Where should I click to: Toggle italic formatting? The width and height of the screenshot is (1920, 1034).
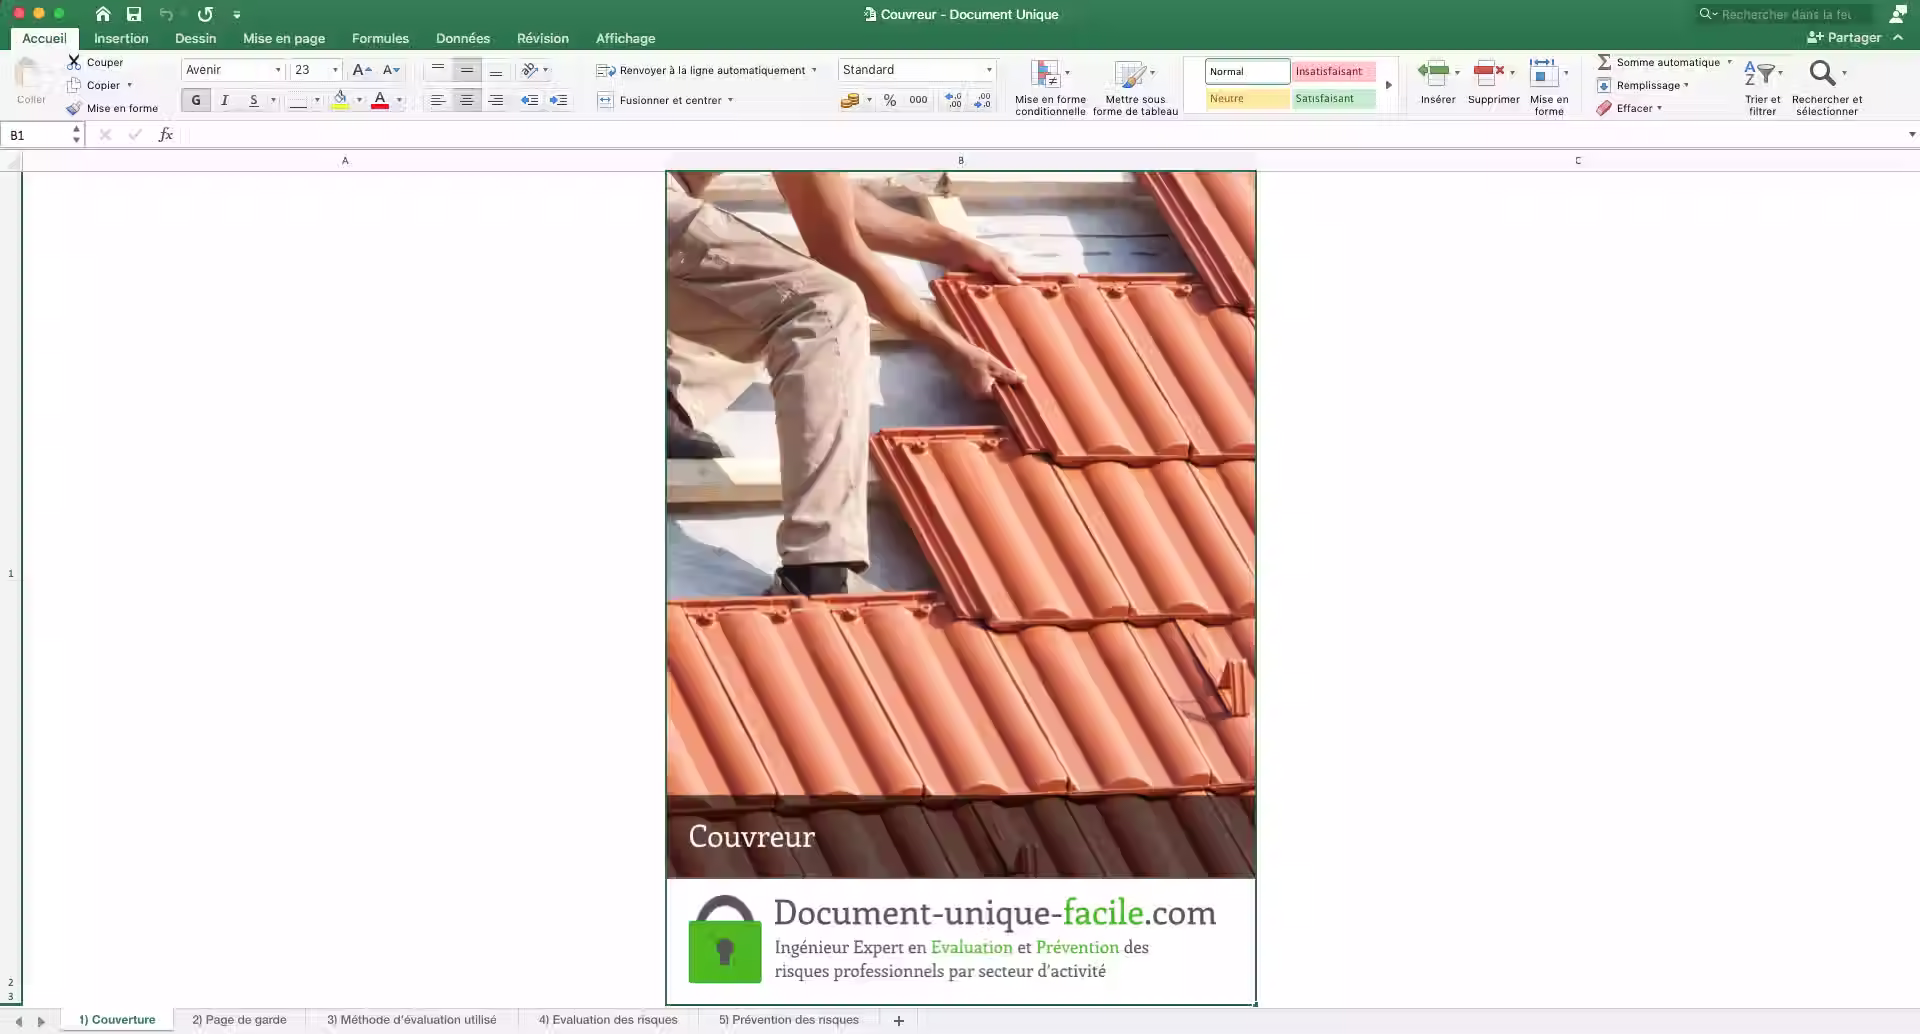pos(224,100)
